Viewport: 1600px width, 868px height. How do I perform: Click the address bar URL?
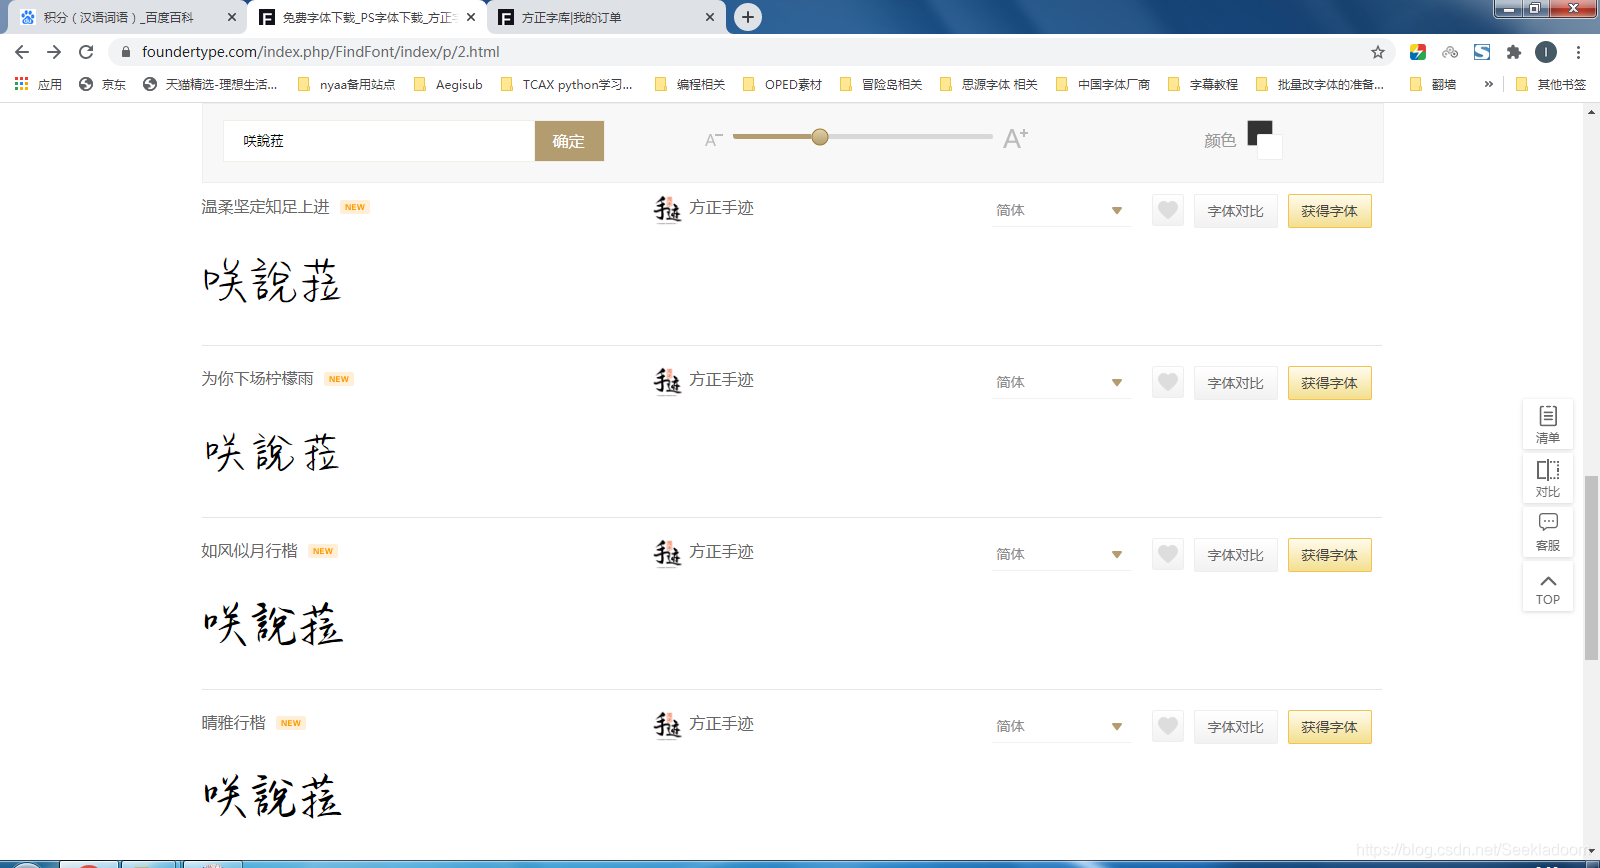(320, 52)
